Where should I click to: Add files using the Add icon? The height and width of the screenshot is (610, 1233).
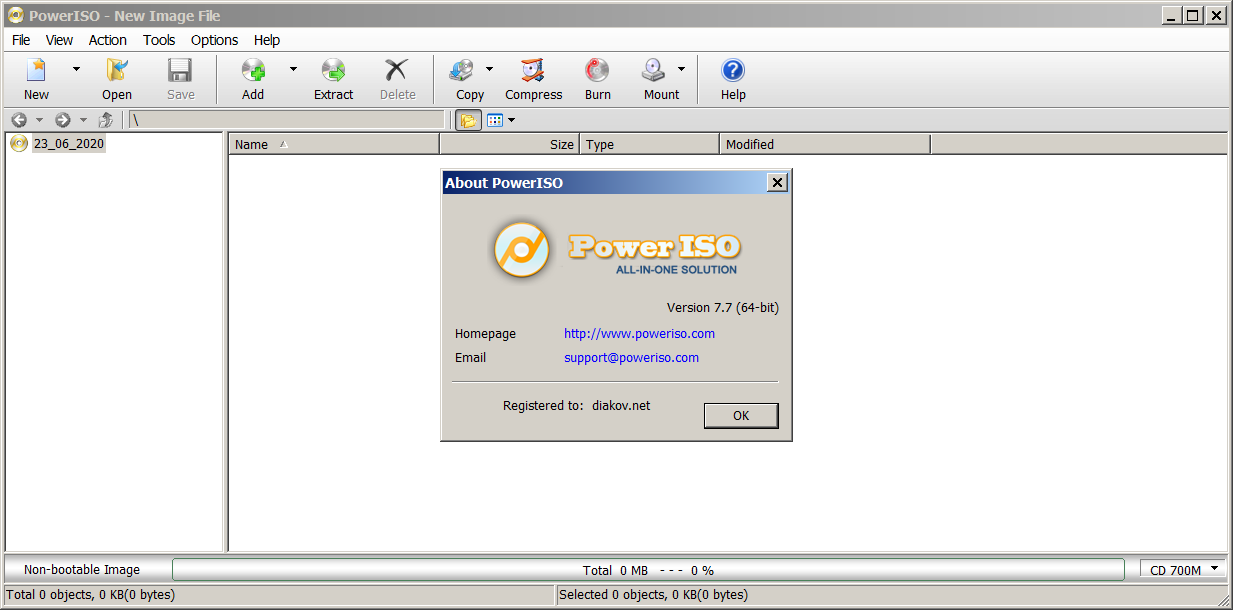pos(253,70)
